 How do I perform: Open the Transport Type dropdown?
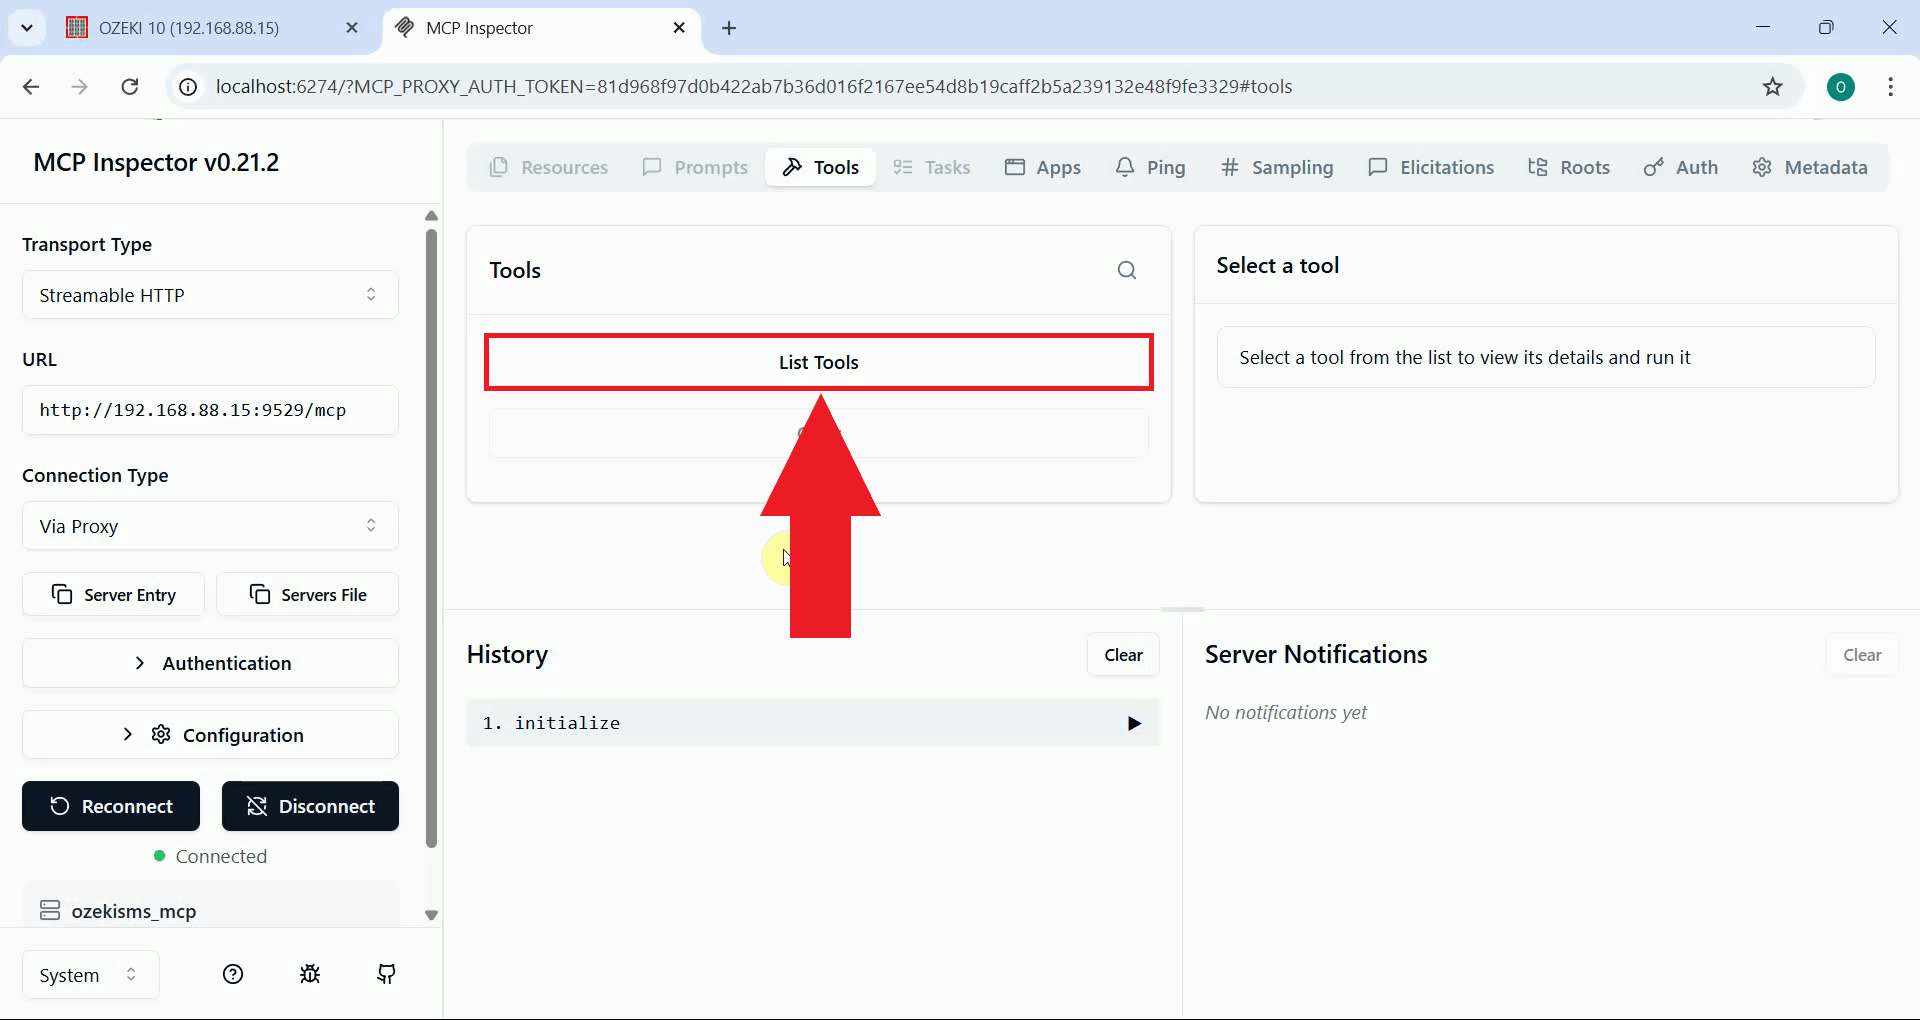tap(209, 294)
